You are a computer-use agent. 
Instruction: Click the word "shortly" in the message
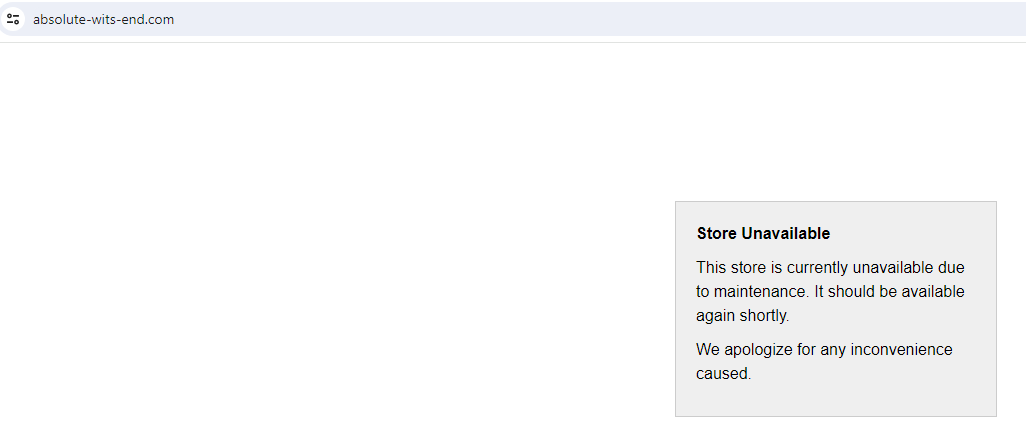(x=763, y=315)
